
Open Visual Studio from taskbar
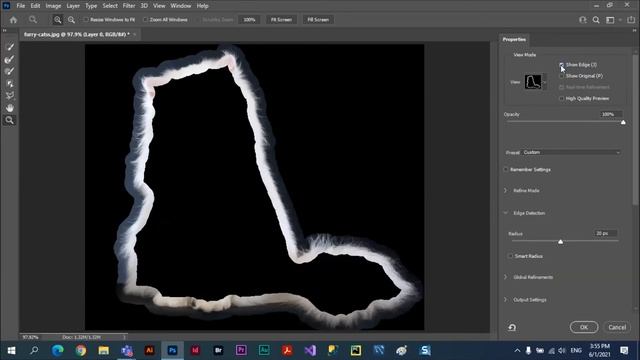[x=310, y=350]
